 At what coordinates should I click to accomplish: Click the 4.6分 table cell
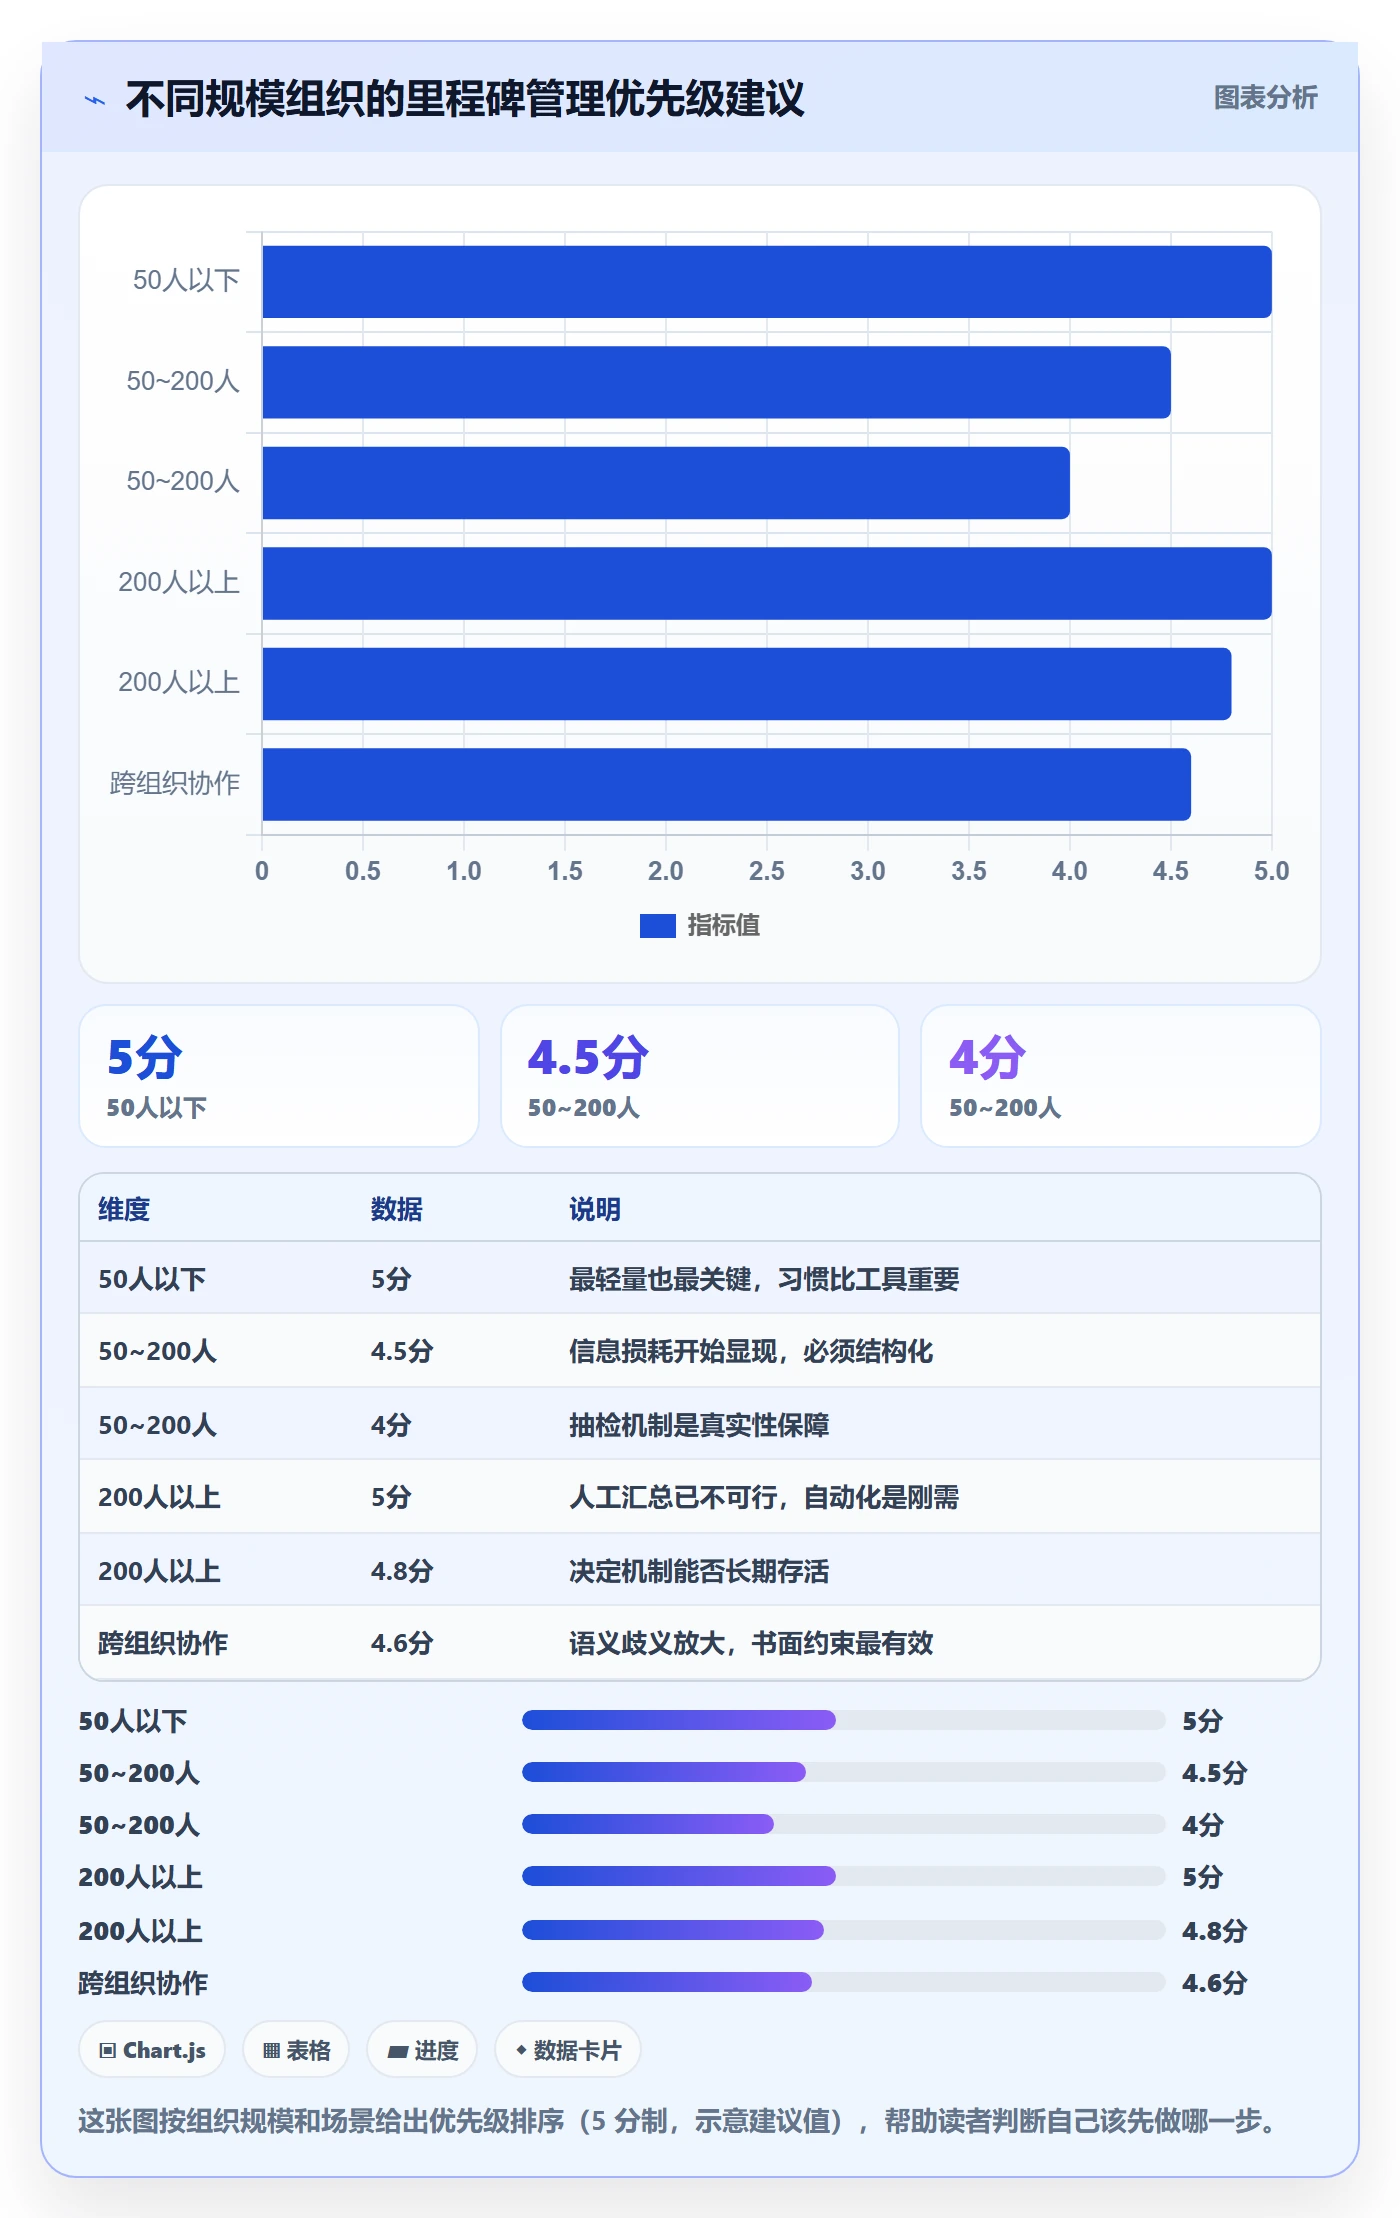(x=402, y=1643)
